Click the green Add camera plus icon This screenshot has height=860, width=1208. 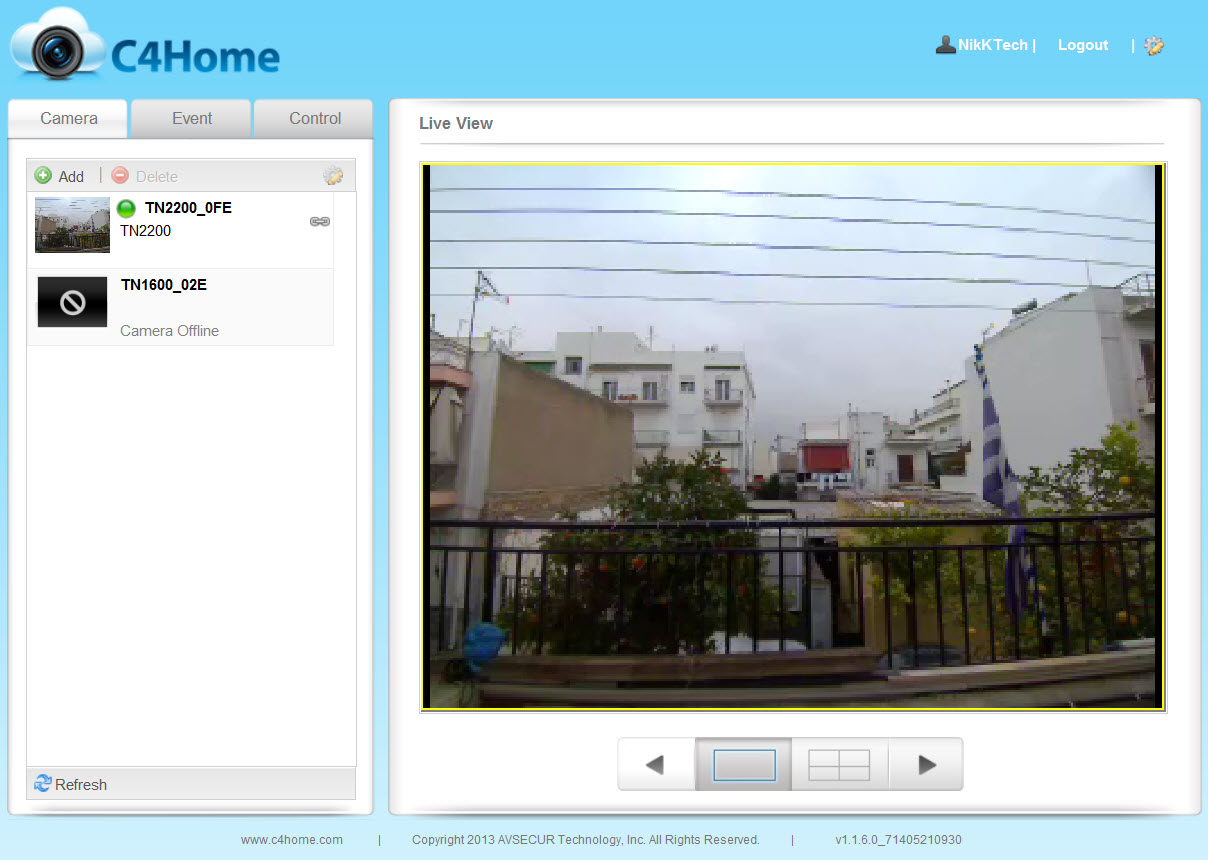pyautogui.click(x=43, y=176)
